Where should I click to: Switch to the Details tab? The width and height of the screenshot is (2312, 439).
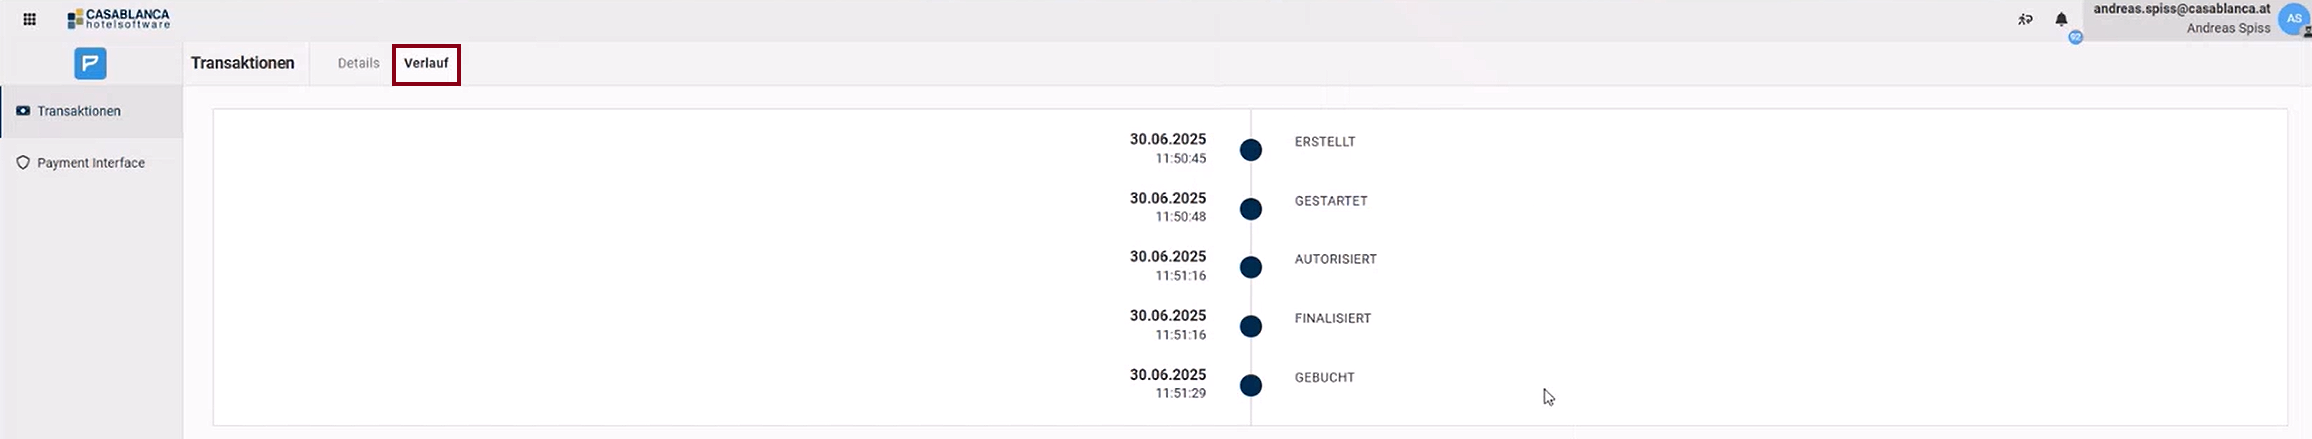[x=358, y=63]
